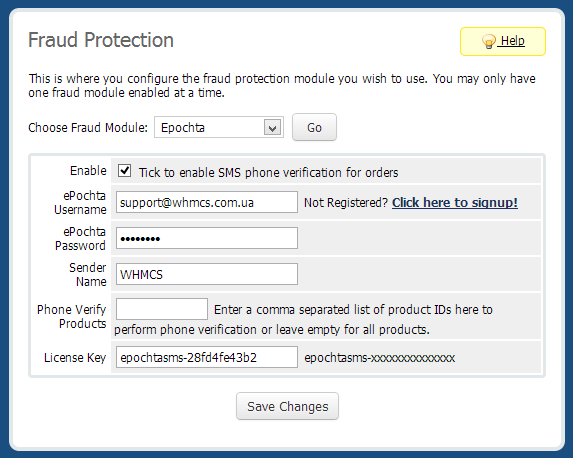Click the Save Changes button
Screen dimensions: 573x458
click(288, 406)
